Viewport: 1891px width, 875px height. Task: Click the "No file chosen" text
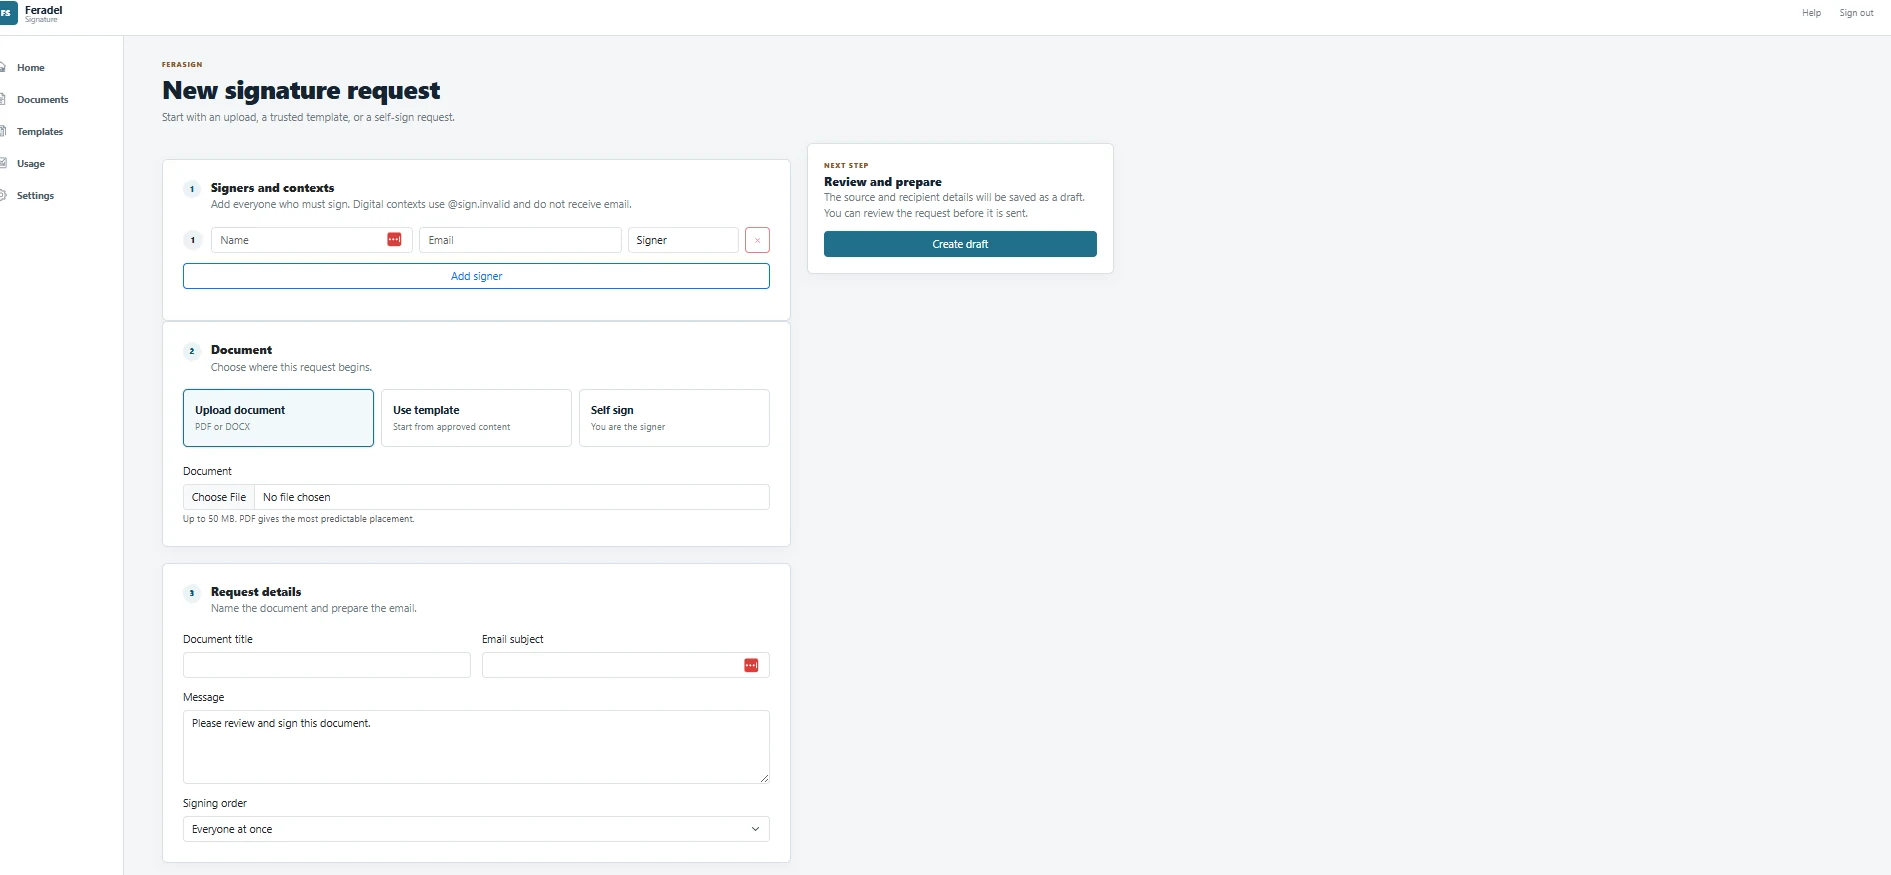[x=296, y=497]
